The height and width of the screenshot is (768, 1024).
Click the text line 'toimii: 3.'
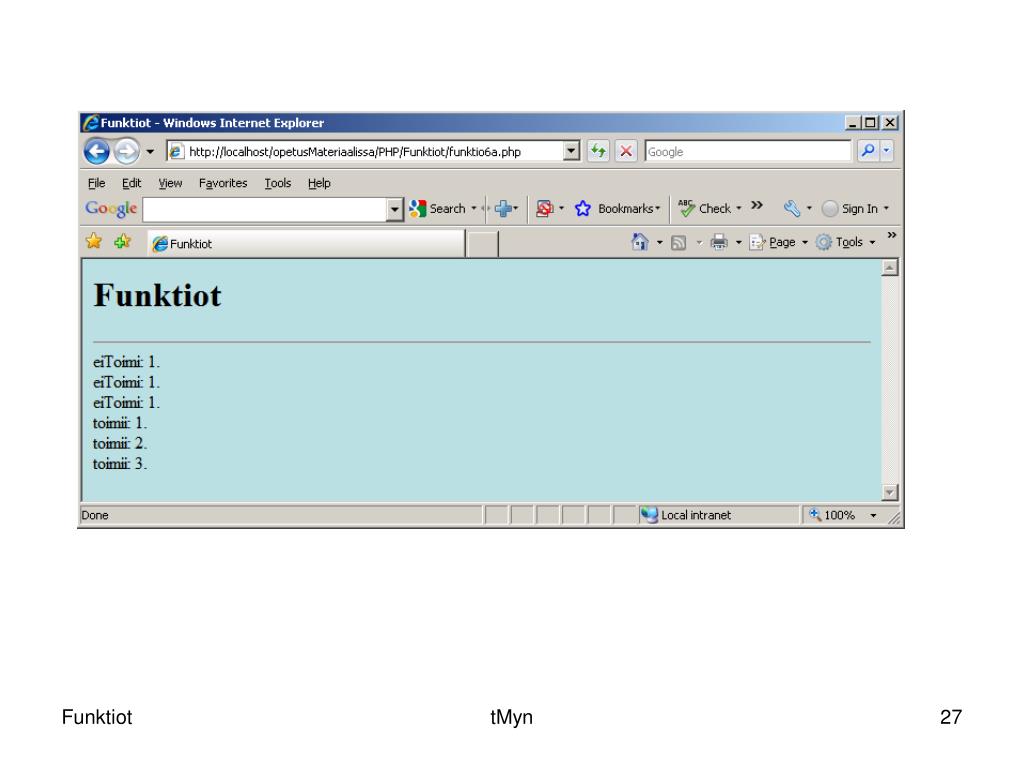(120, 464)
